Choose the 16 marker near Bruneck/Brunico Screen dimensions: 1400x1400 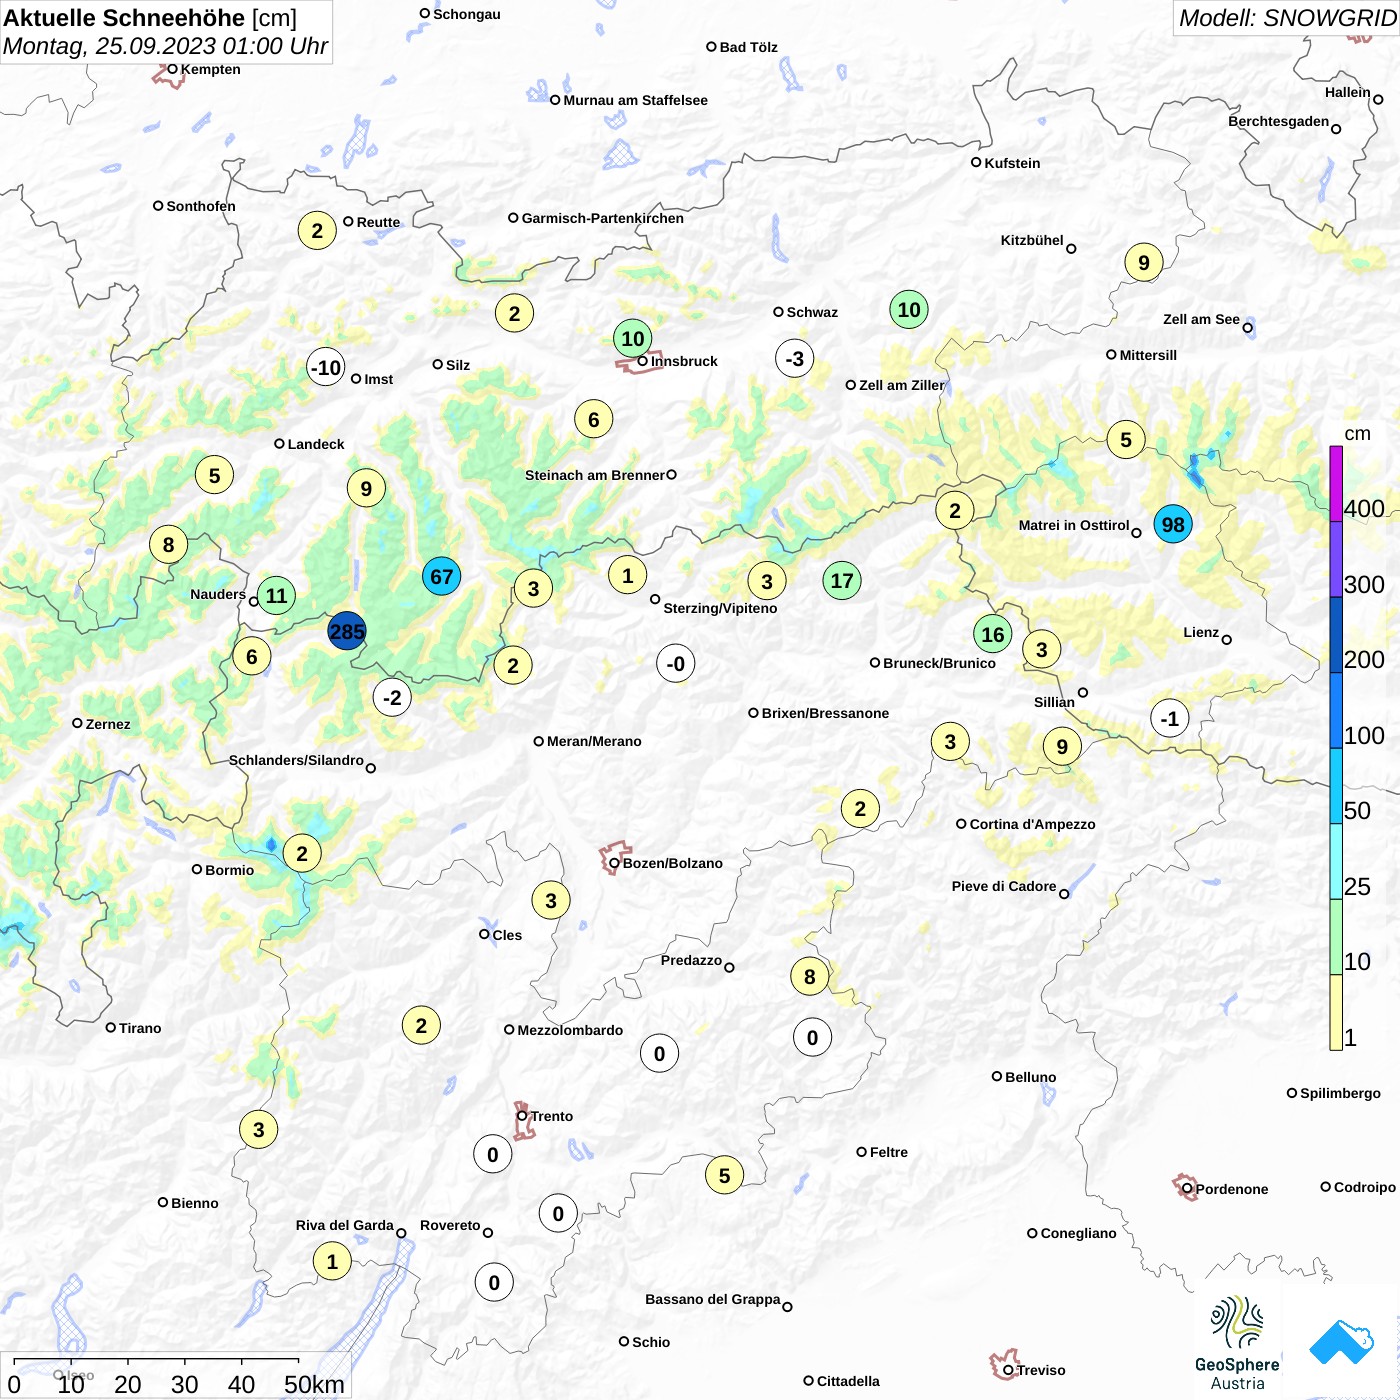[993, 634]
